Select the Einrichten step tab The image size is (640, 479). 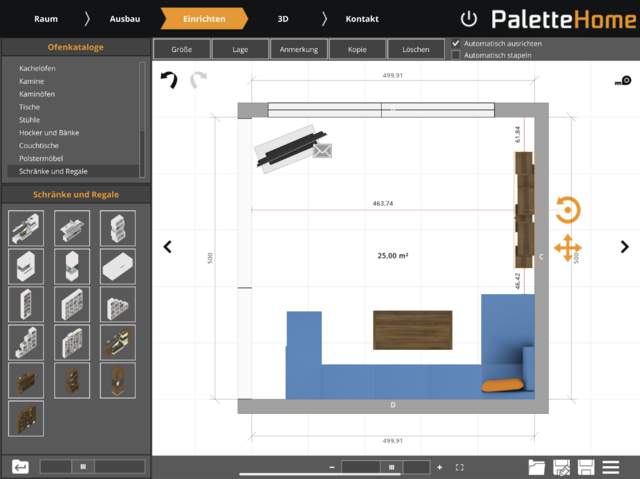[204, 19]
